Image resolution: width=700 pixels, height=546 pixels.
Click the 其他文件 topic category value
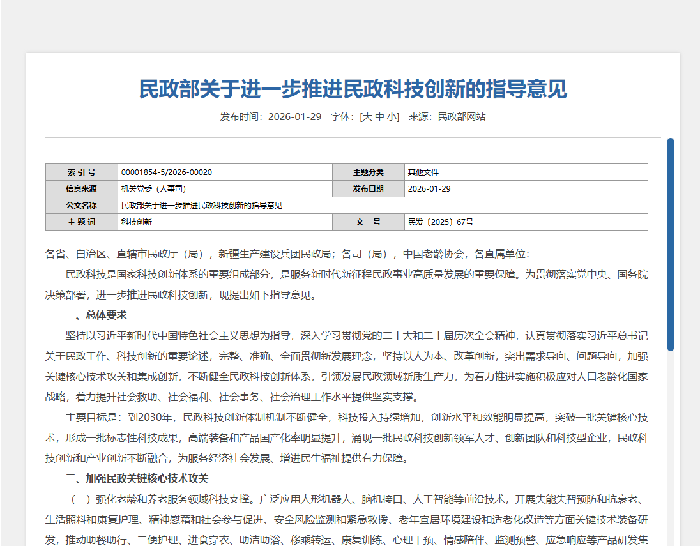coord(425,172)
